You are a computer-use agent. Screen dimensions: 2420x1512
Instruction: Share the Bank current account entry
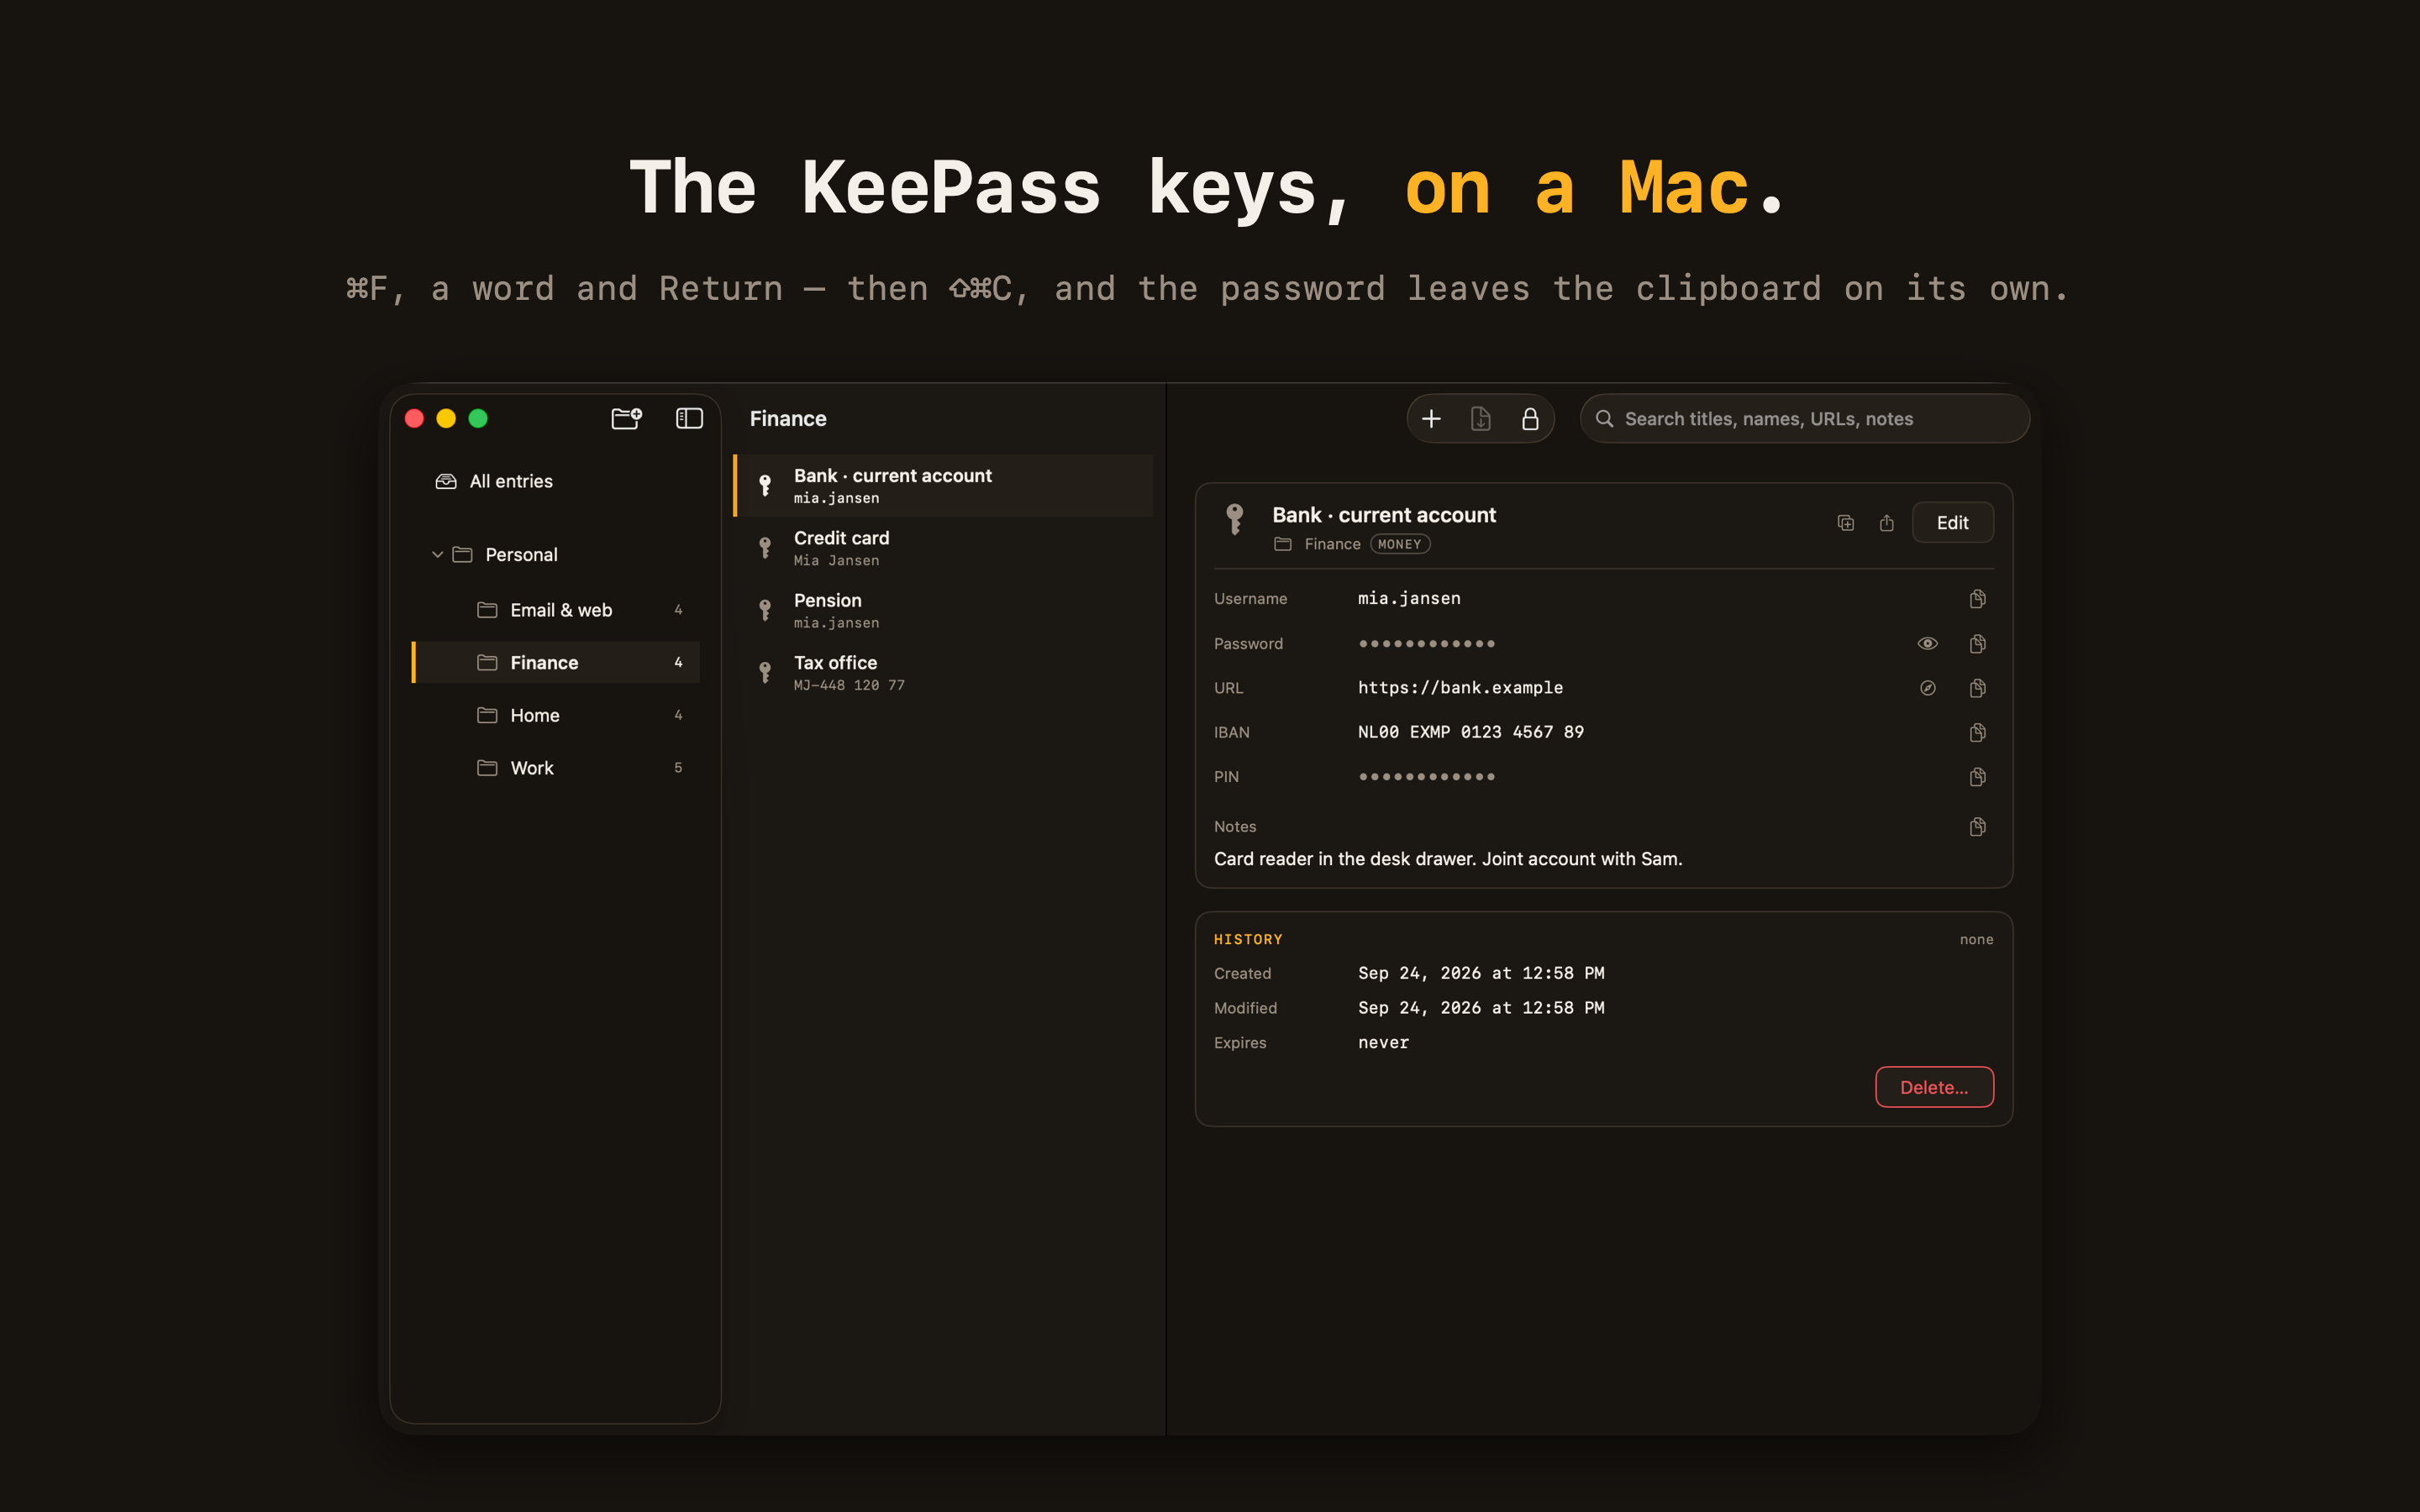[x=1886, y=523]
